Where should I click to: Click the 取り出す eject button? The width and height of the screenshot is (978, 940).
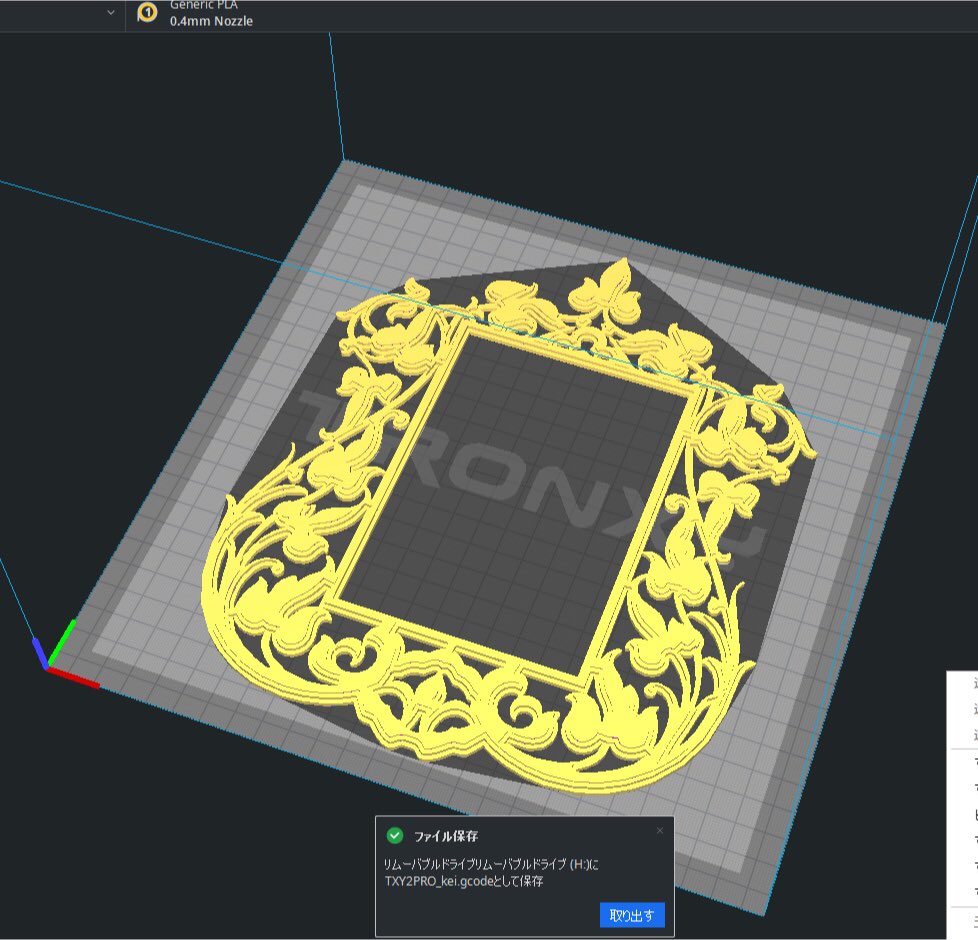coord(632,915)
